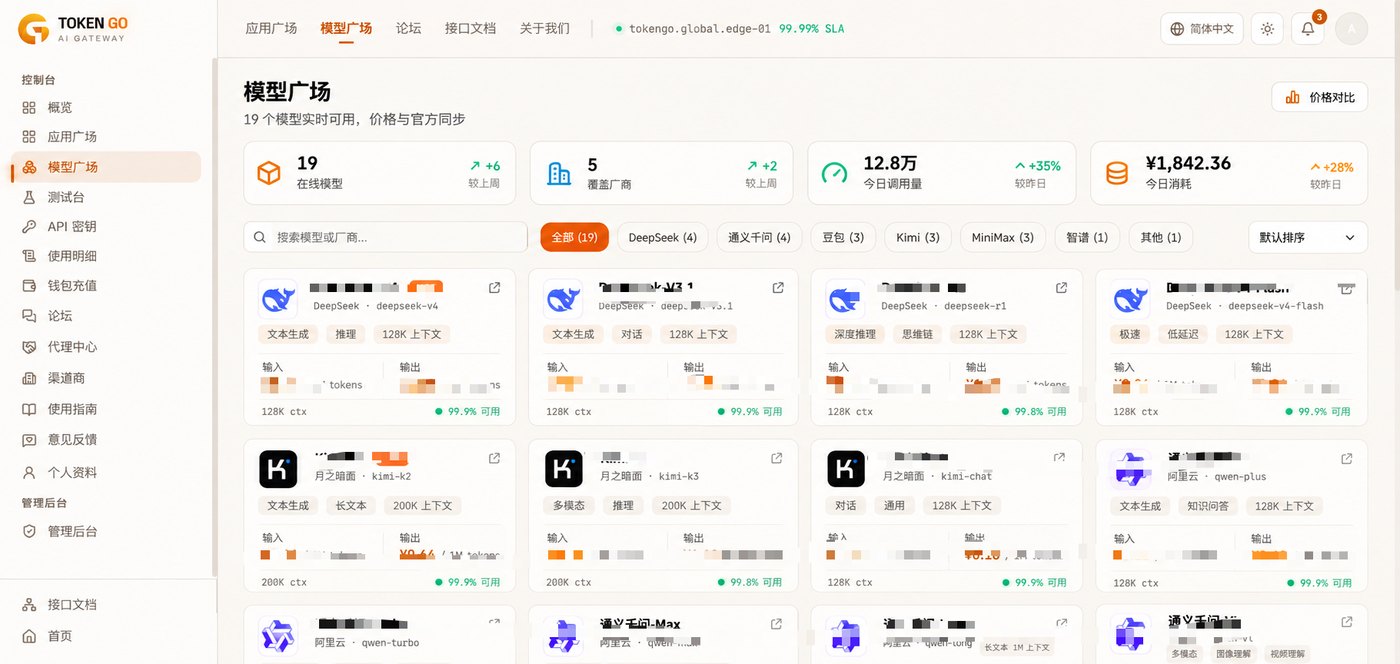The image size is (1400, 664).
Task: Focus the 搜索模型或厂商 search field
Action: [x=385, y=237]
